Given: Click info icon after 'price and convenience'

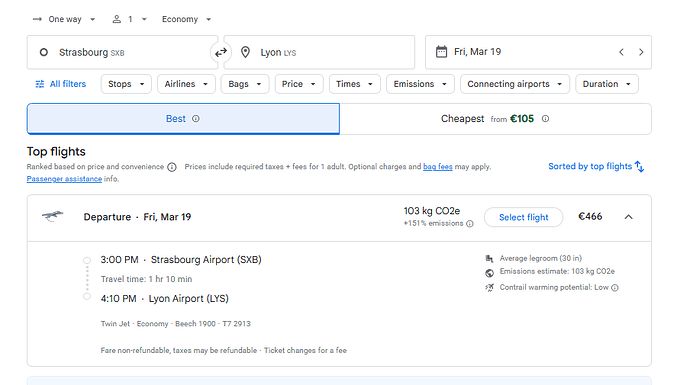Looking at the screenshot, I should (172, 167).
